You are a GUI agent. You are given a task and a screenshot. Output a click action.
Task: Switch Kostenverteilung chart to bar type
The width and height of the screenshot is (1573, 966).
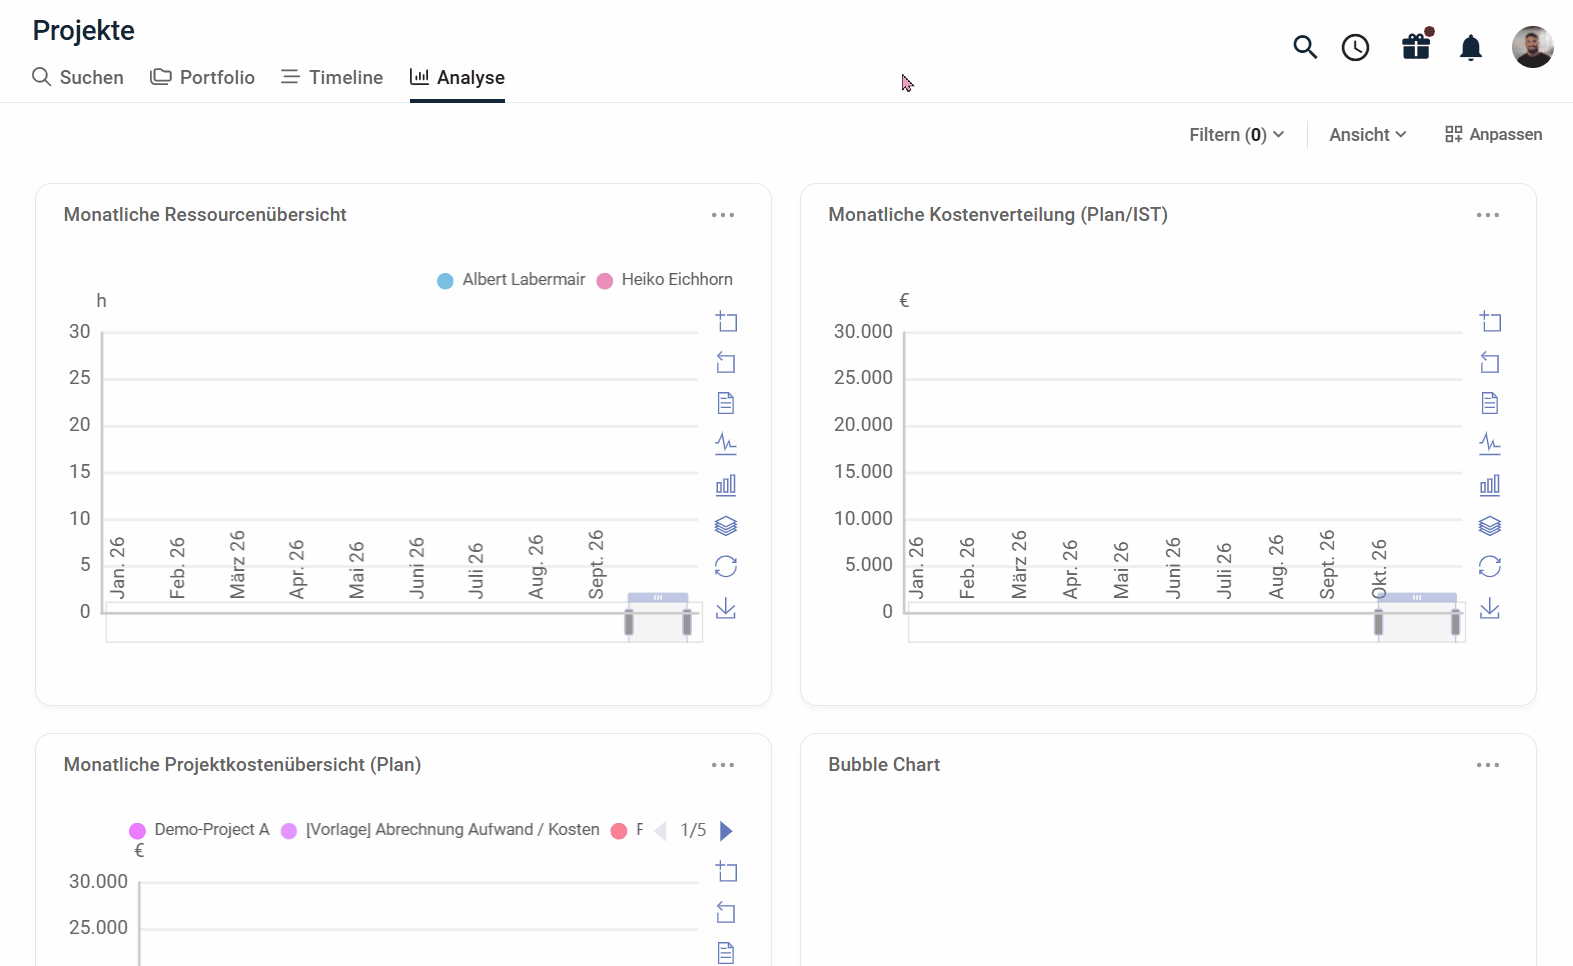(x=1490, y=485)
